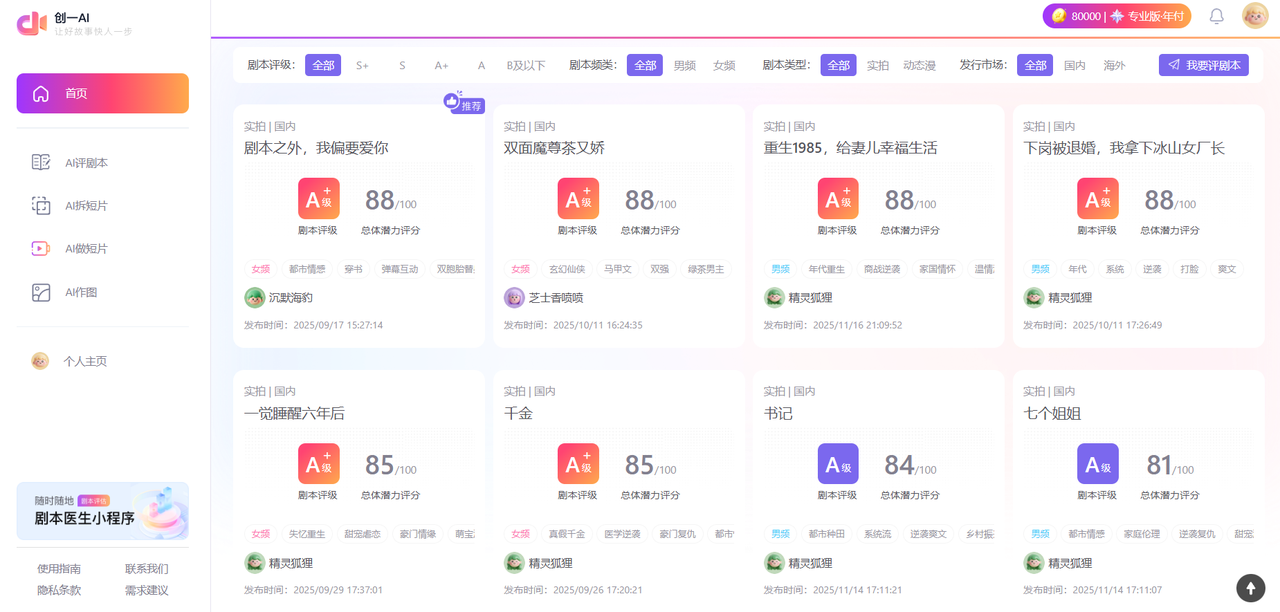
Task: Filter 剧本类型 by 动态漫
Action: pyautogui.click(x=919, y=65)
